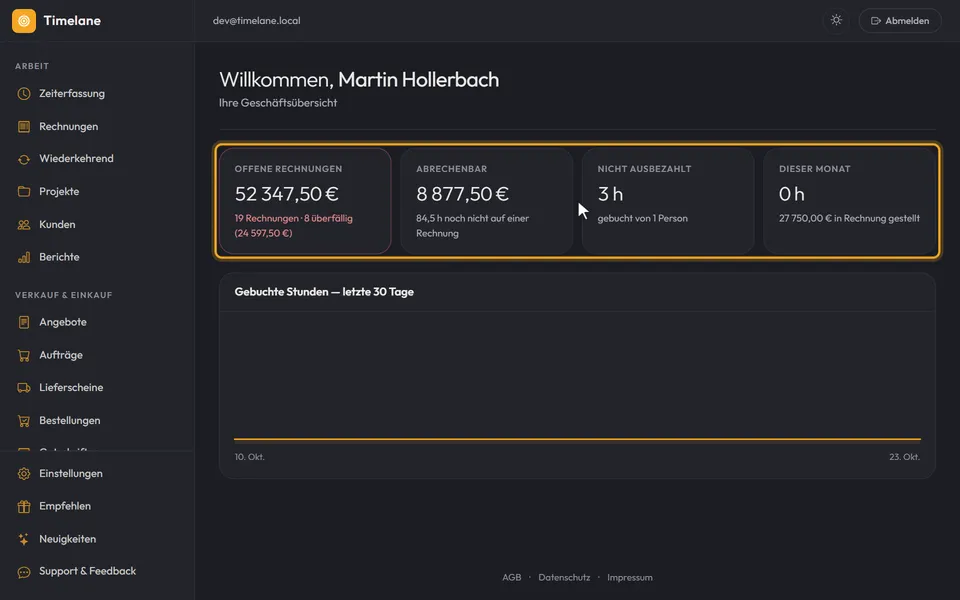Screen dimensions: 960x600
Task: Open the Datenschutz footer link
Action: [x=564, y=577]
